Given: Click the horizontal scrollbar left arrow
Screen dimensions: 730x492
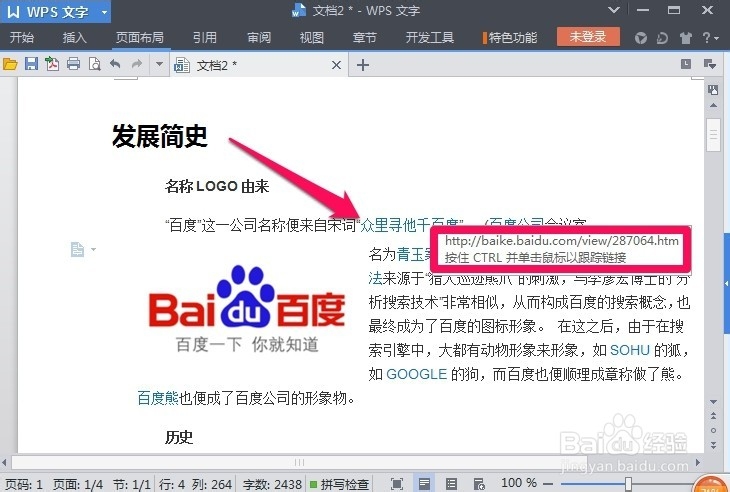Looking at the screenshot, I should pyautogui.click(x=4, y=462).
